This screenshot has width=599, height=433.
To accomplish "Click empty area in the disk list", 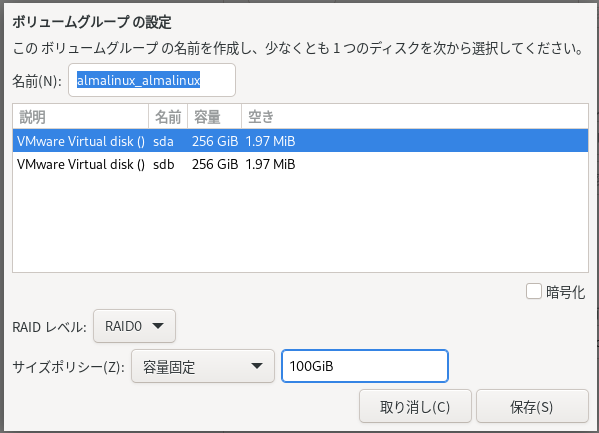I will pyautogui.click(x=300, y=224).
